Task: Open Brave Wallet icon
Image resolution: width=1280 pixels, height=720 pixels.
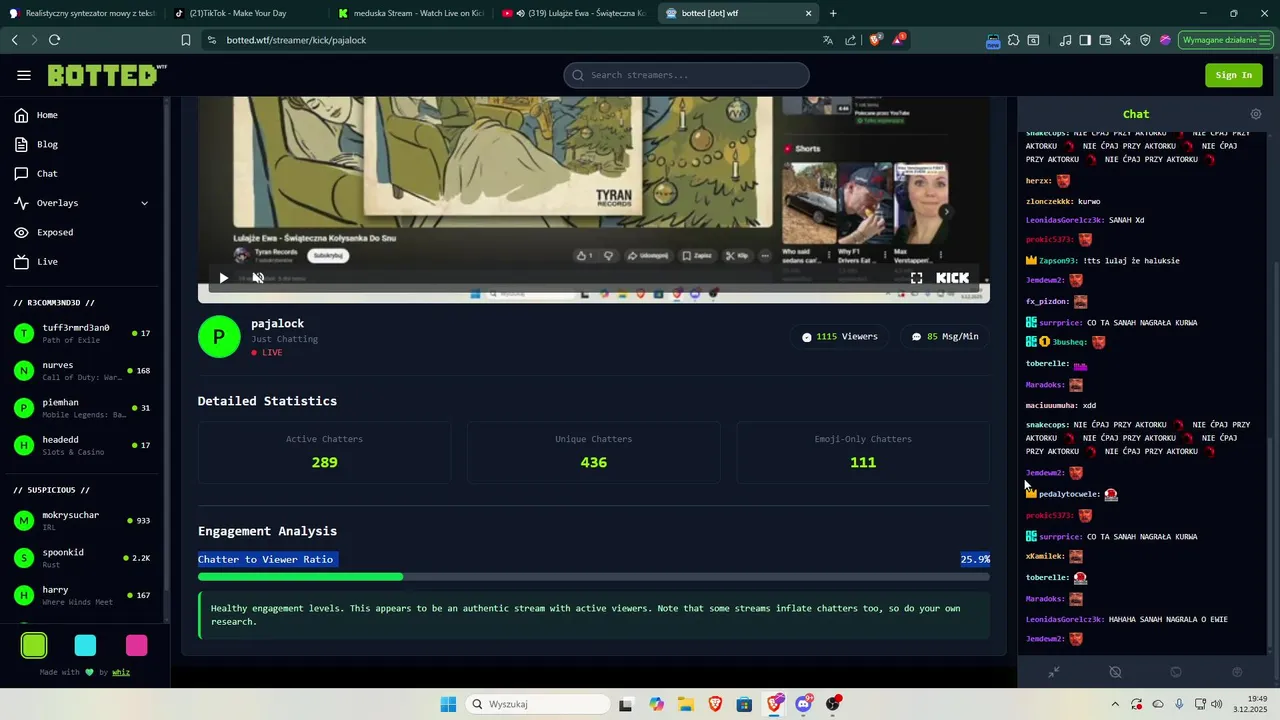Action: point(1105,40)
